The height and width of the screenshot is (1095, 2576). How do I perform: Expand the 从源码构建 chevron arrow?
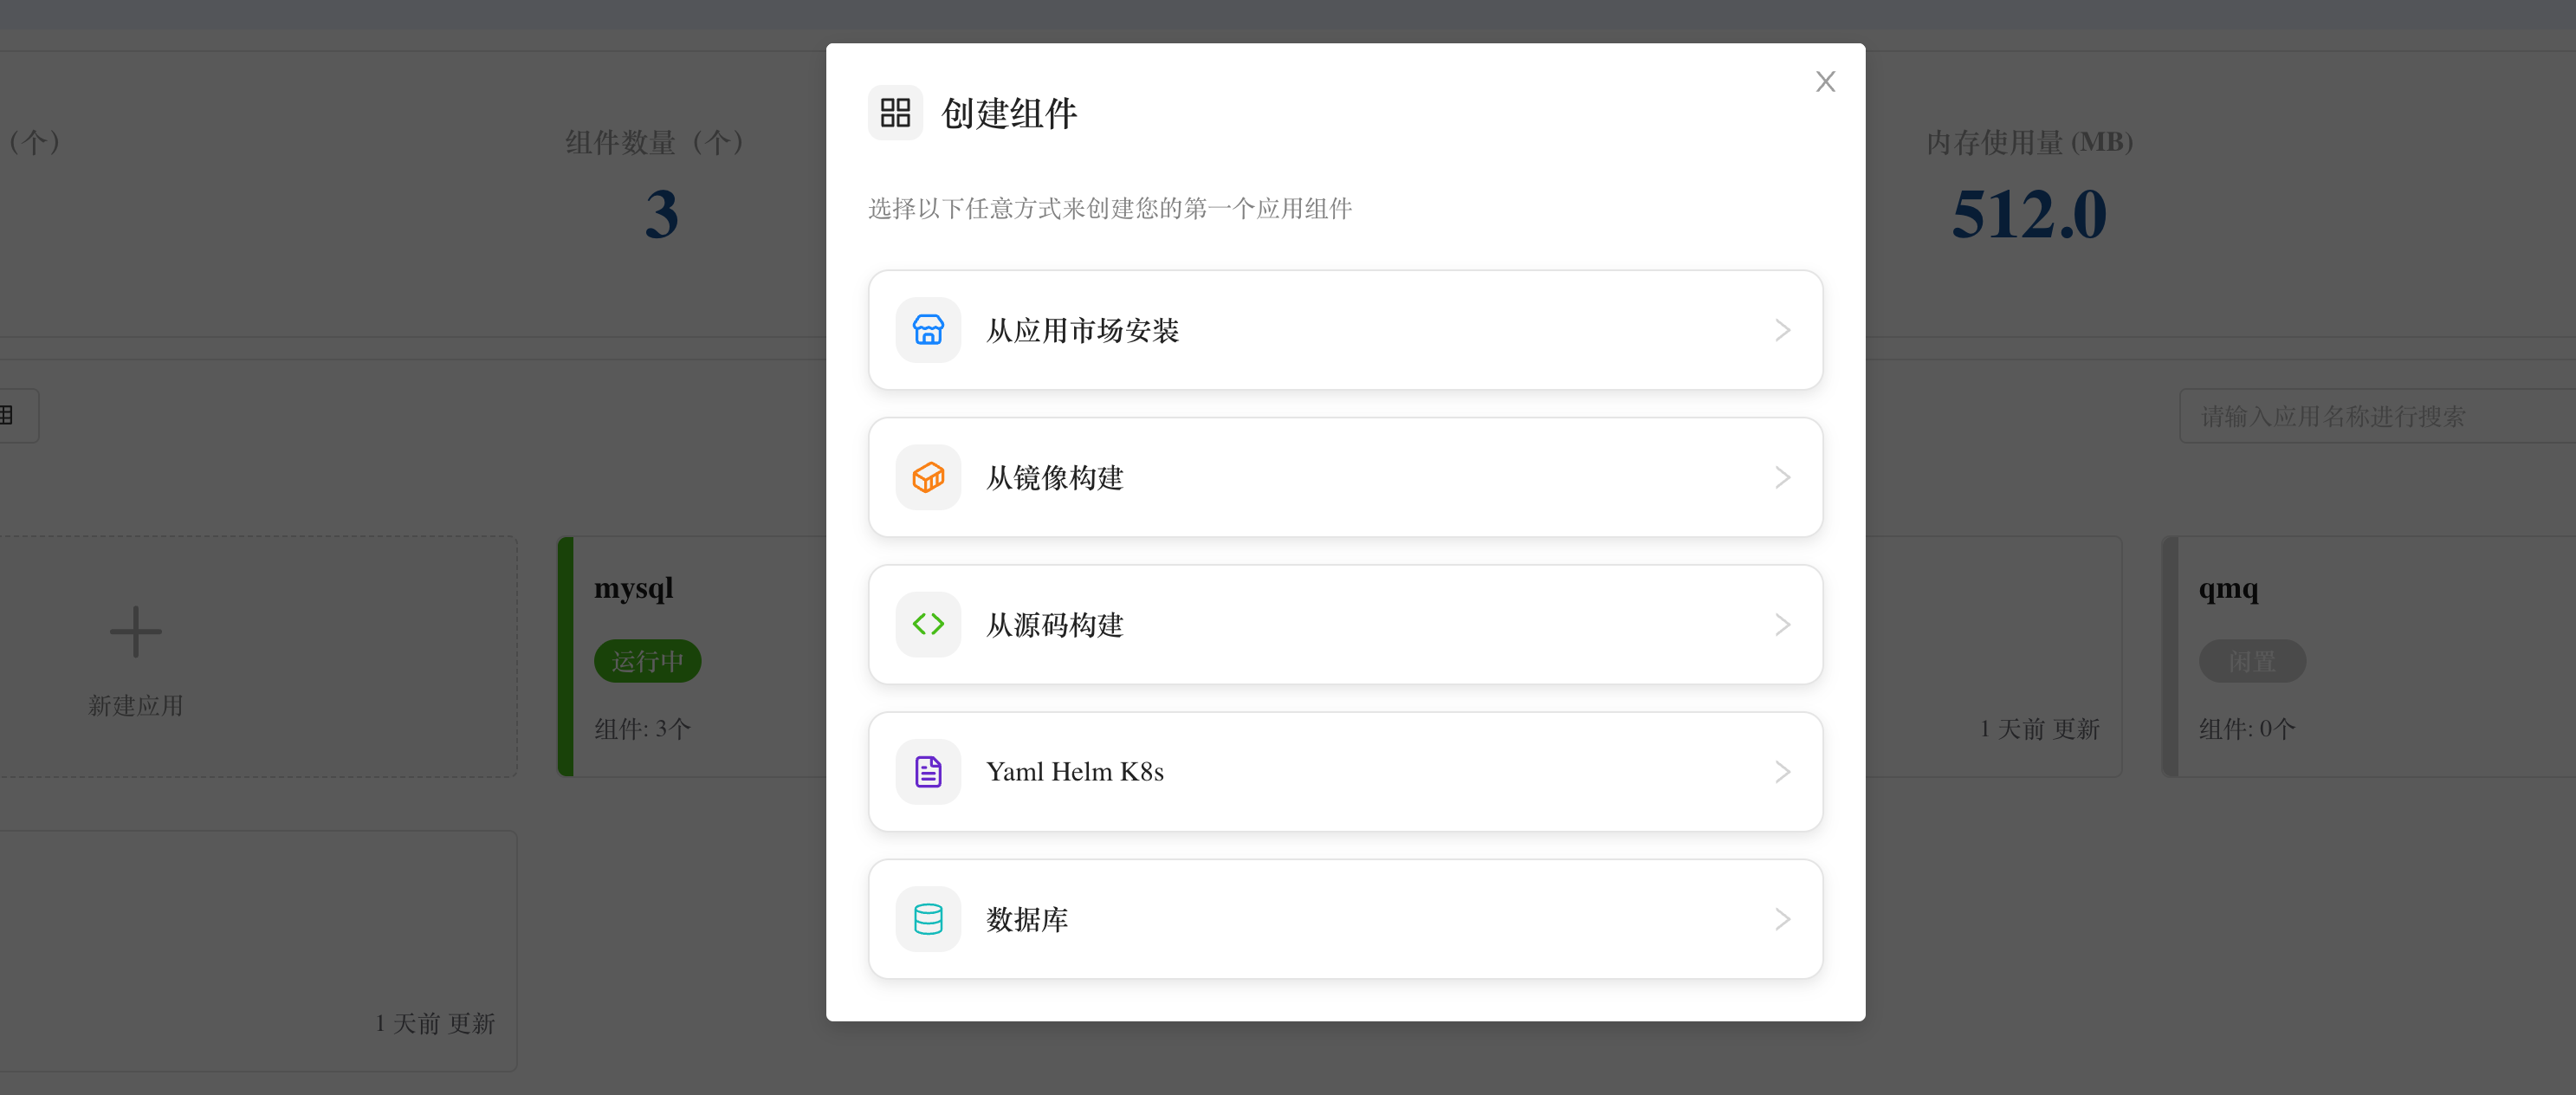(1782, 624)
